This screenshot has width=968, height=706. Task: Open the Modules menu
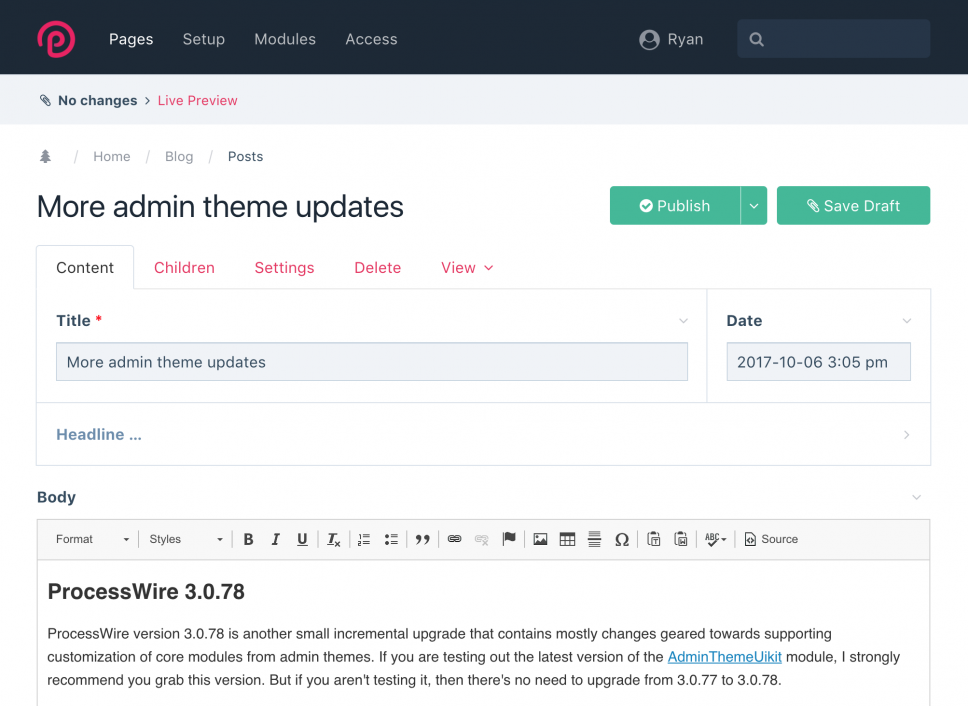tap(285, 39)
